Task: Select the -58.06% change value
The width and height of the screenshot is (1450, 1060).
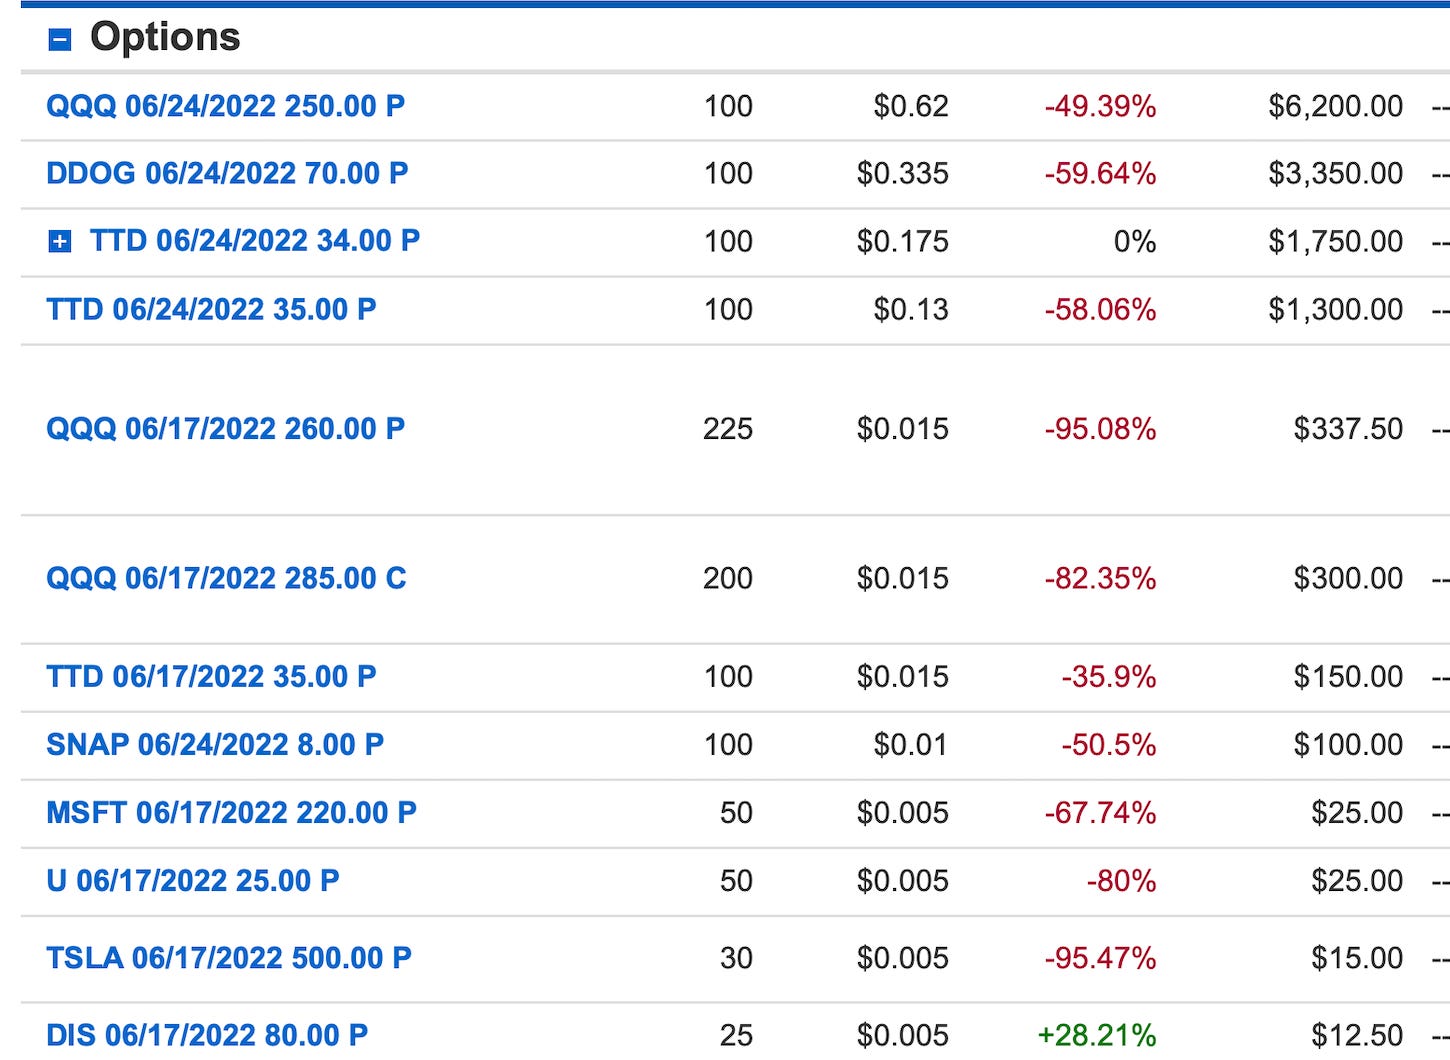Action: (x=1100, y=309)
